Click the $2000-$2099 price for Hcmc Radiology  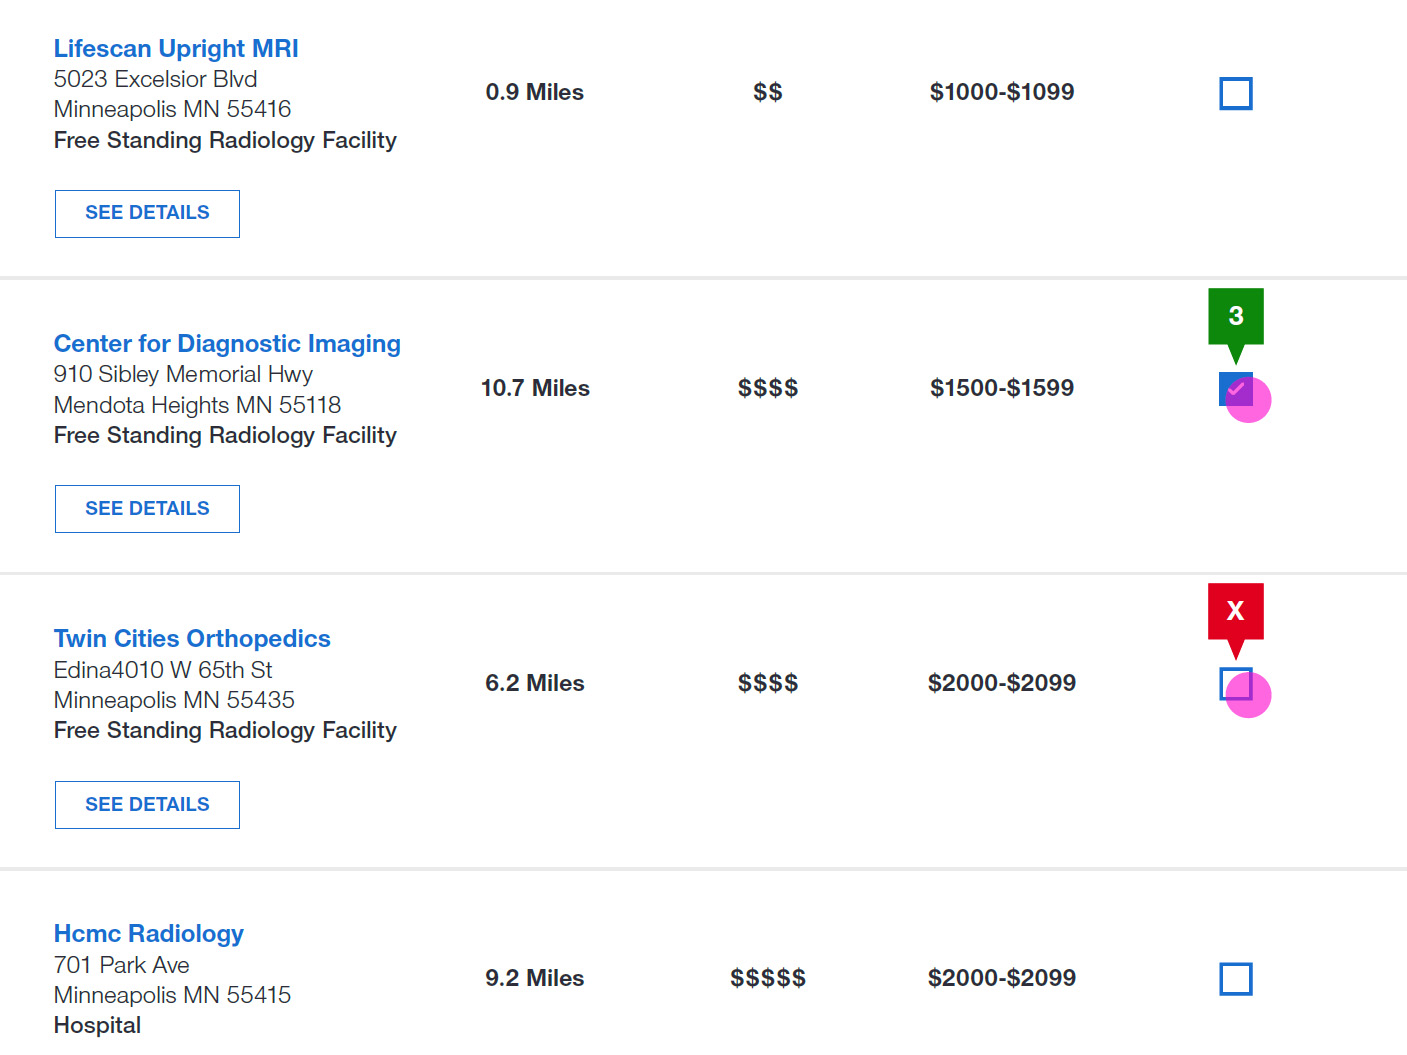1002,978
